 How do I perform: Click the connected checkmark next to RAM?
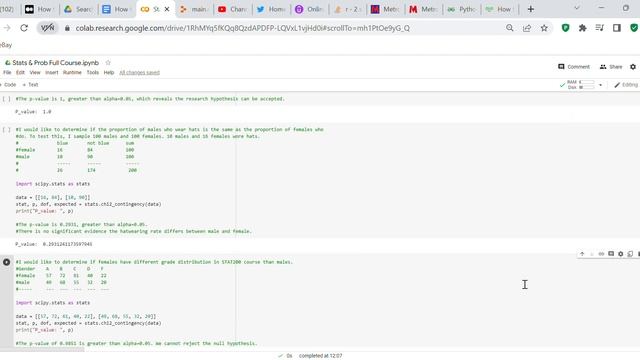click(x=562, y=85)
